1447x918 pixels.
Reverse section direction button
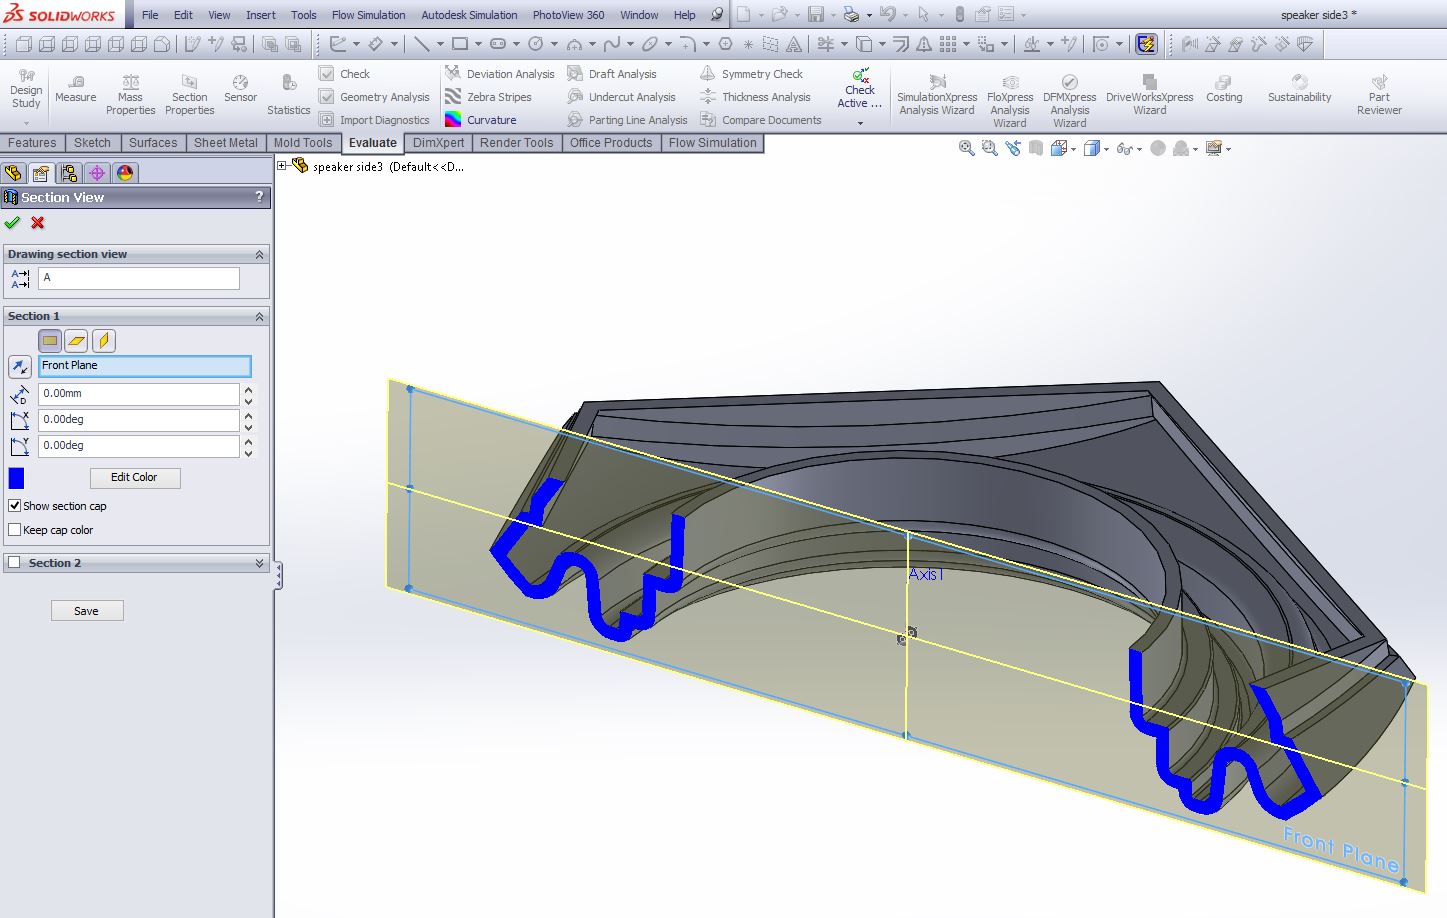pyautogui.click(x=19, y=367)
